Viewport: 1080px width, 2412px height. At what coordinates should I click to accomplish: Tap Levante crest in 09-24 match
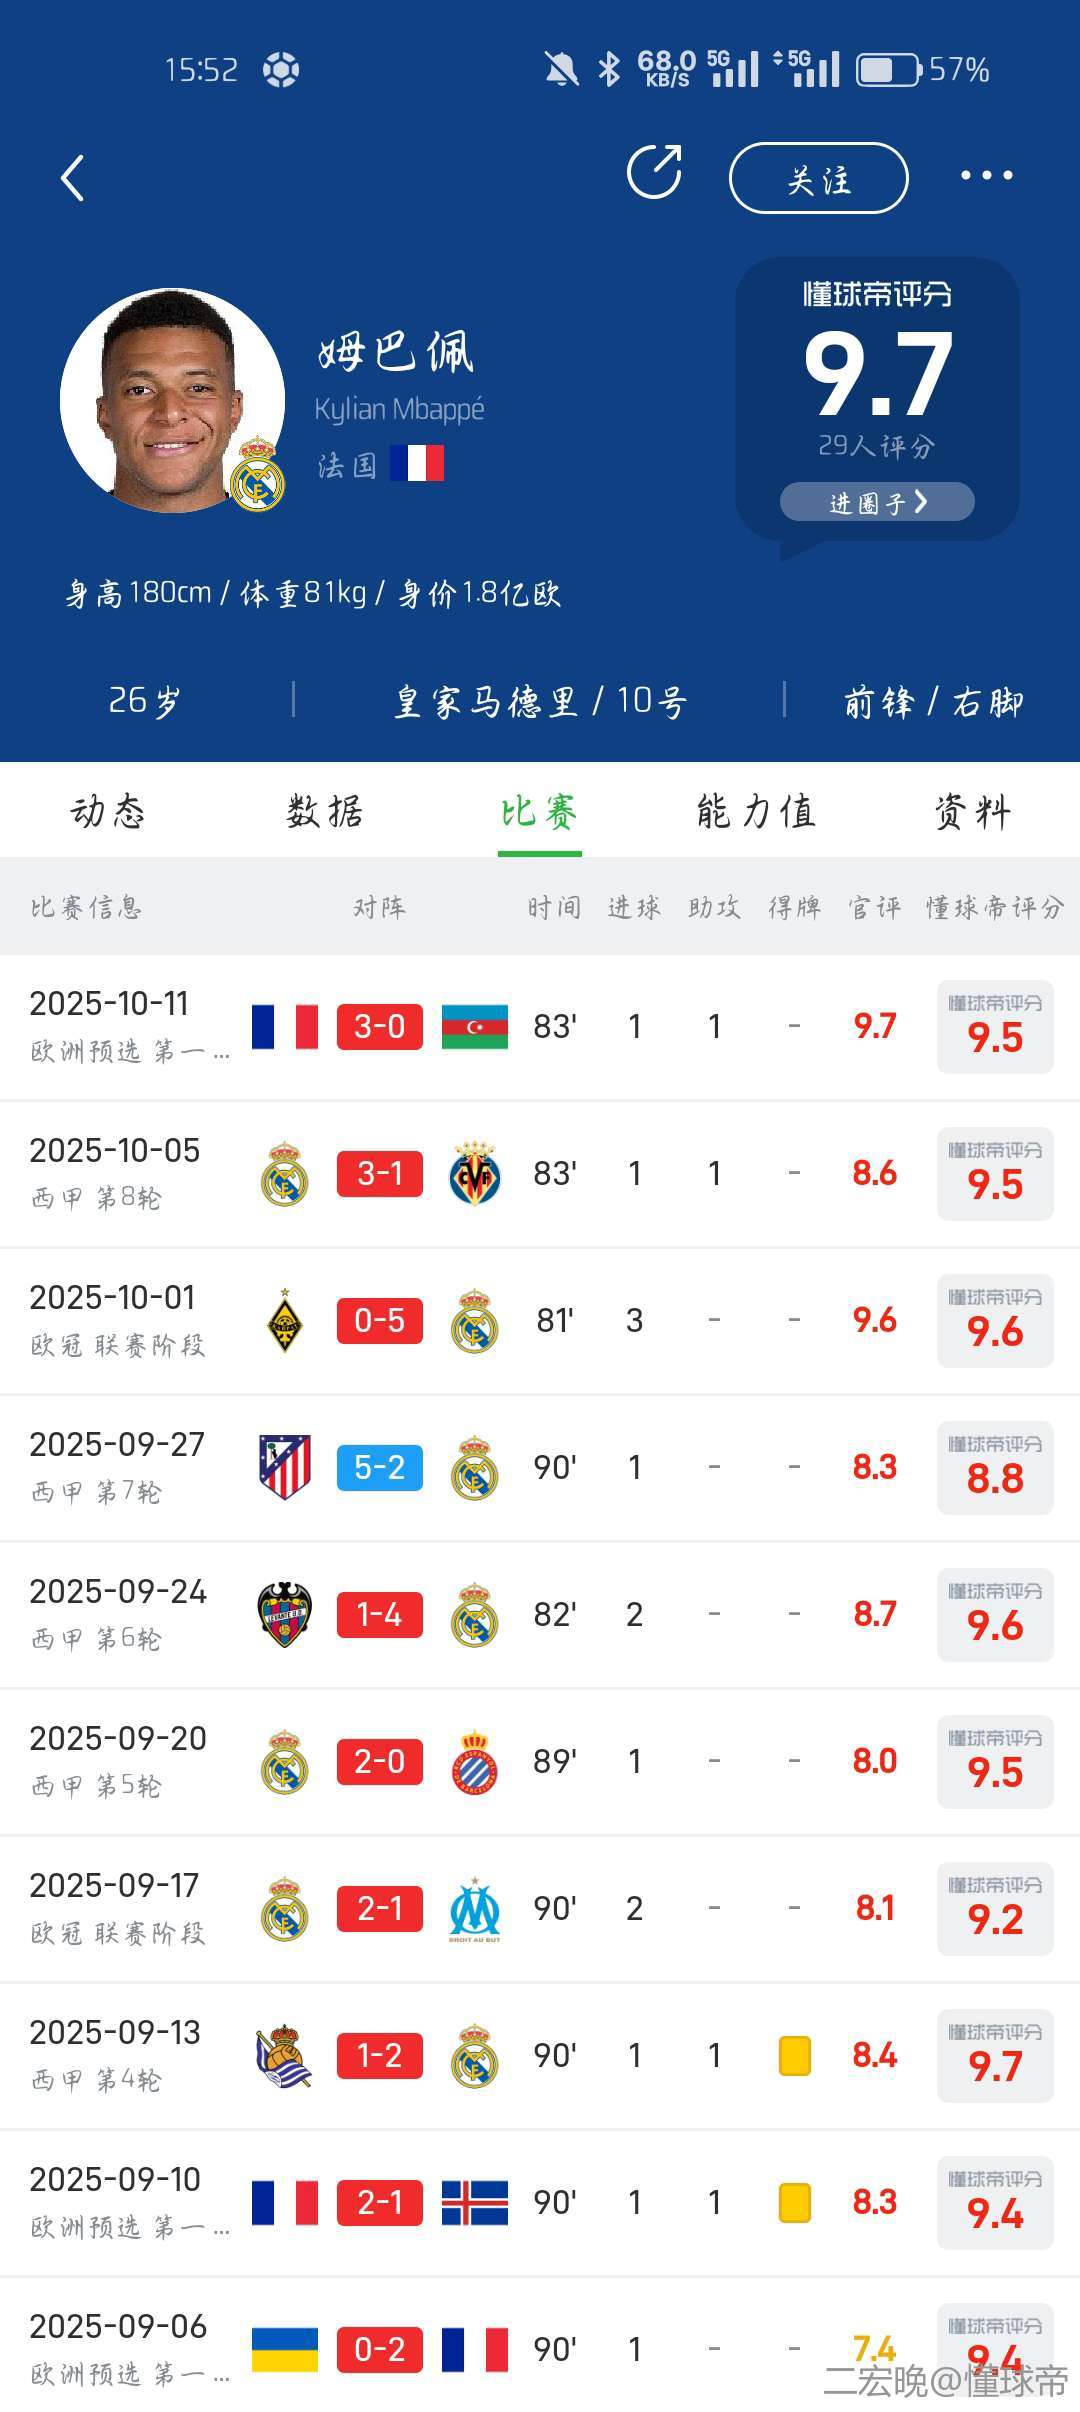coord(285,1614)
